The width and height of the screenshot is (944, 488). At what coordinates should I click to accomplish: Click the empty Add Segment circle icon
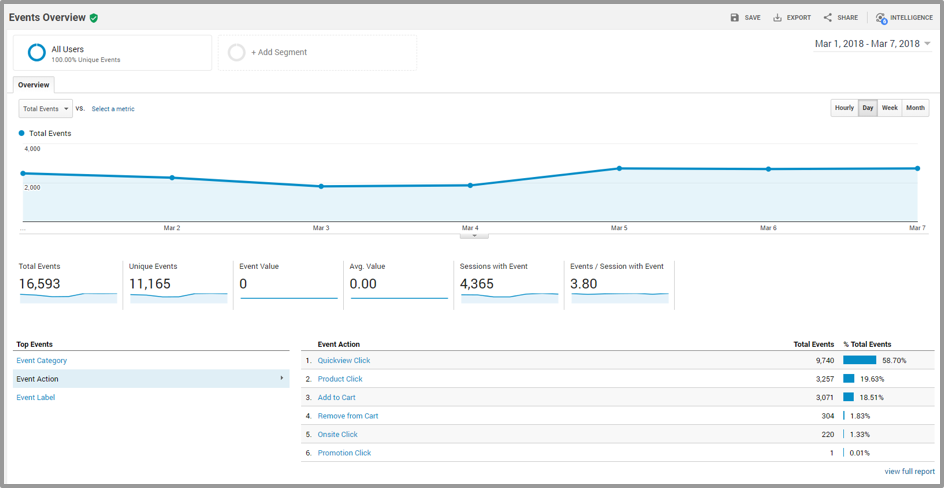(237, 52)
